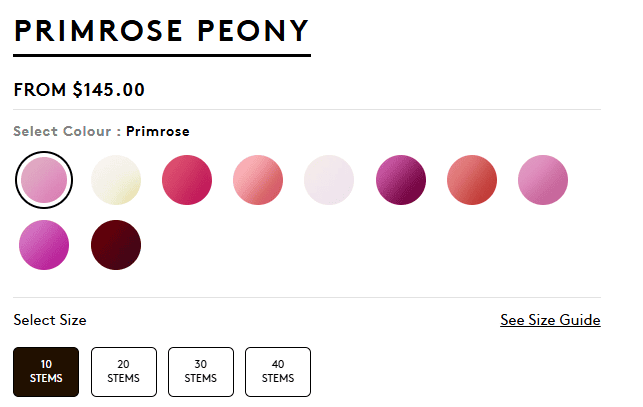
Task: Pick the deep magenta plum swatch
Action: pos(401,180)
